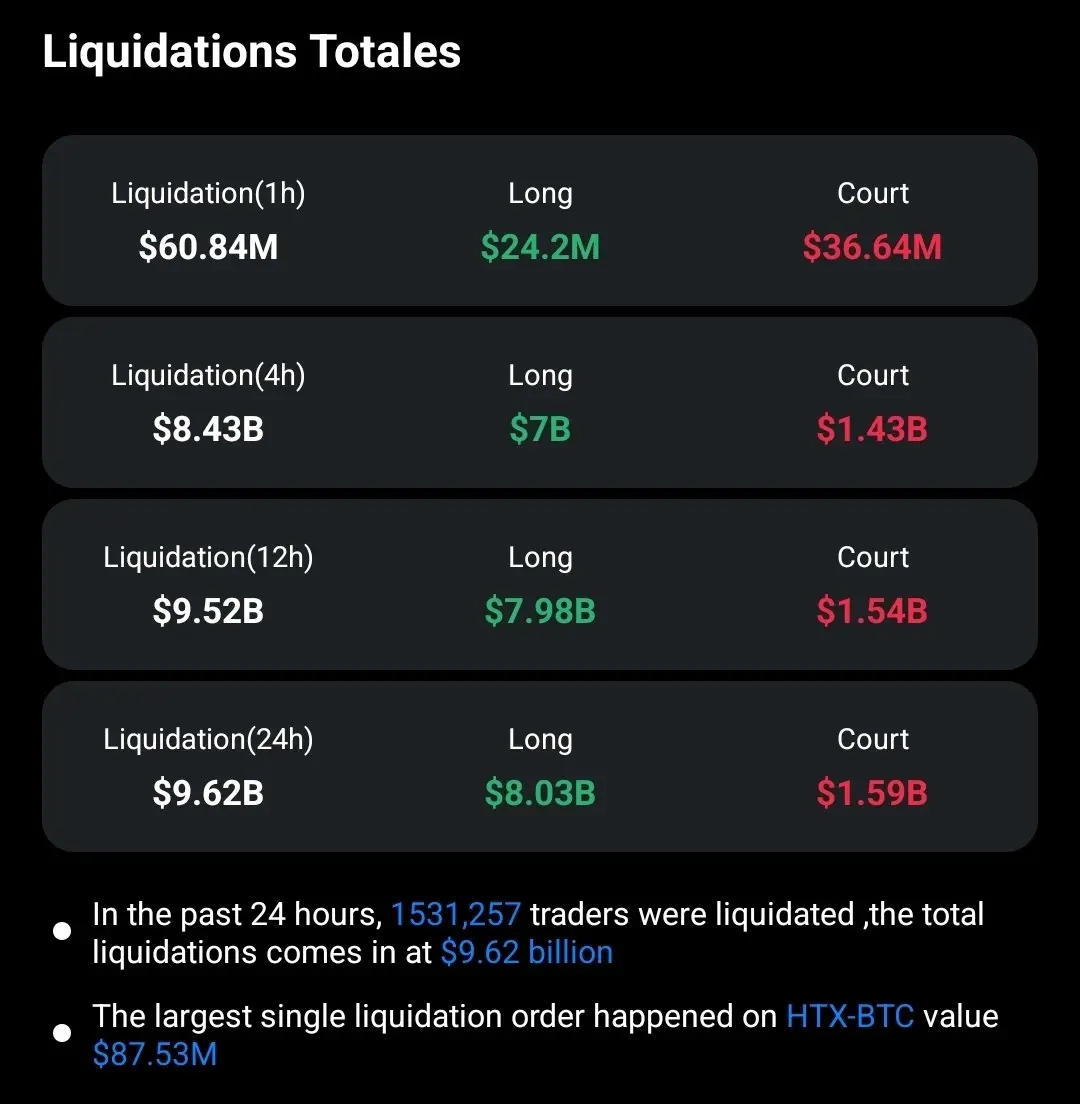Click the bullet before largest single liquidation
The height and width of the screenshot is (1104, 1080).
click(x=62, y=1033)
